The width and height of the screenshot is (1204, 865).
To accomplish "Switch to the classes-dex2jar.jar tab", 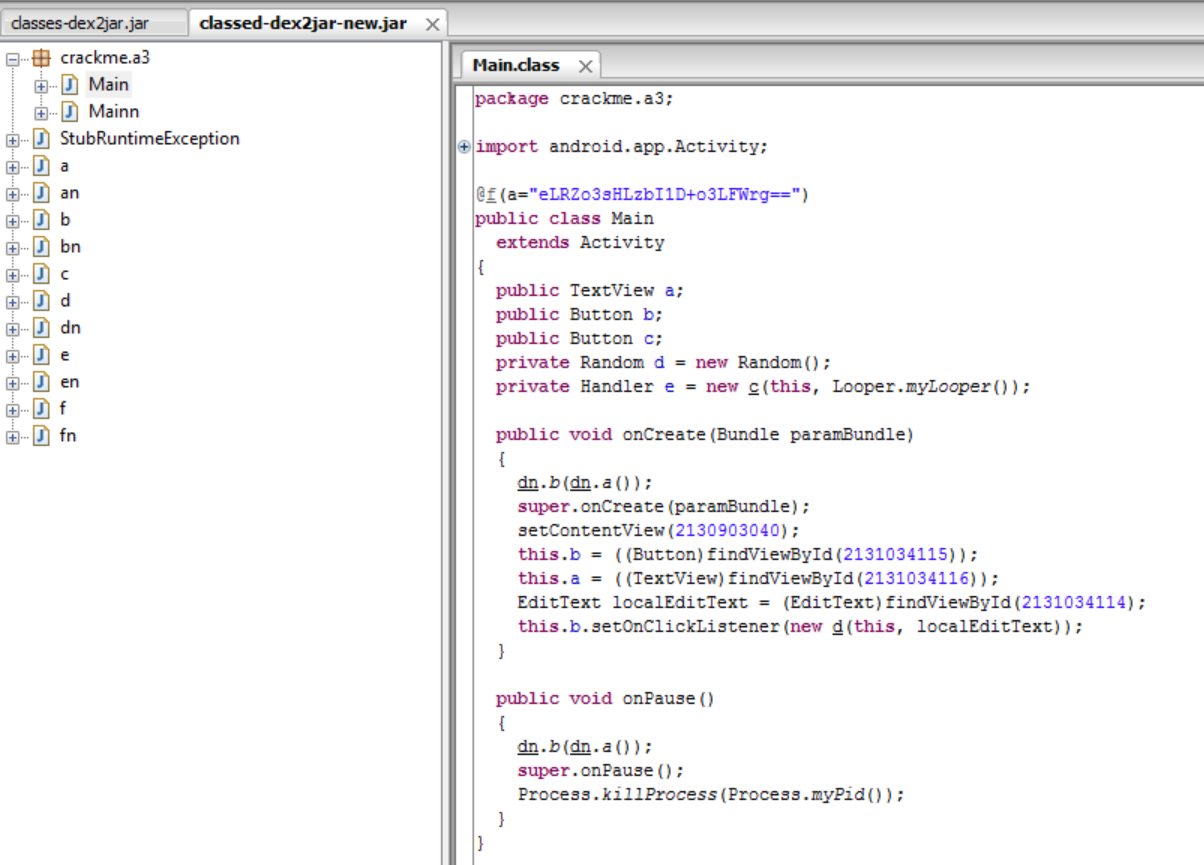I will pyautogui.click(x=80, y=23).
